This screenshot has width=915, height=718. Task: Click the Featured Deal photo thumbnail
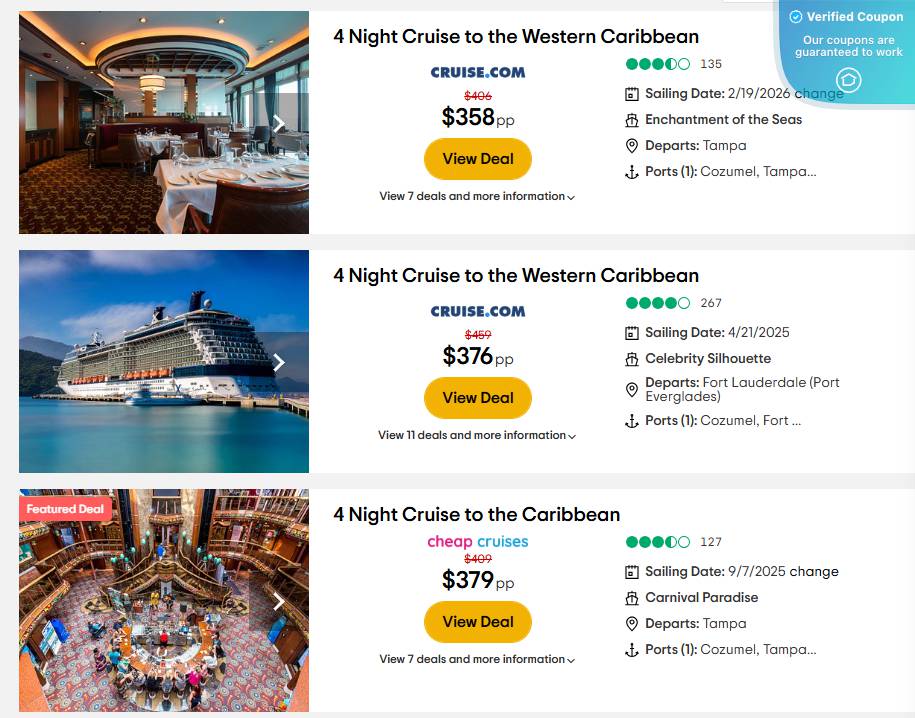(163, 600)
